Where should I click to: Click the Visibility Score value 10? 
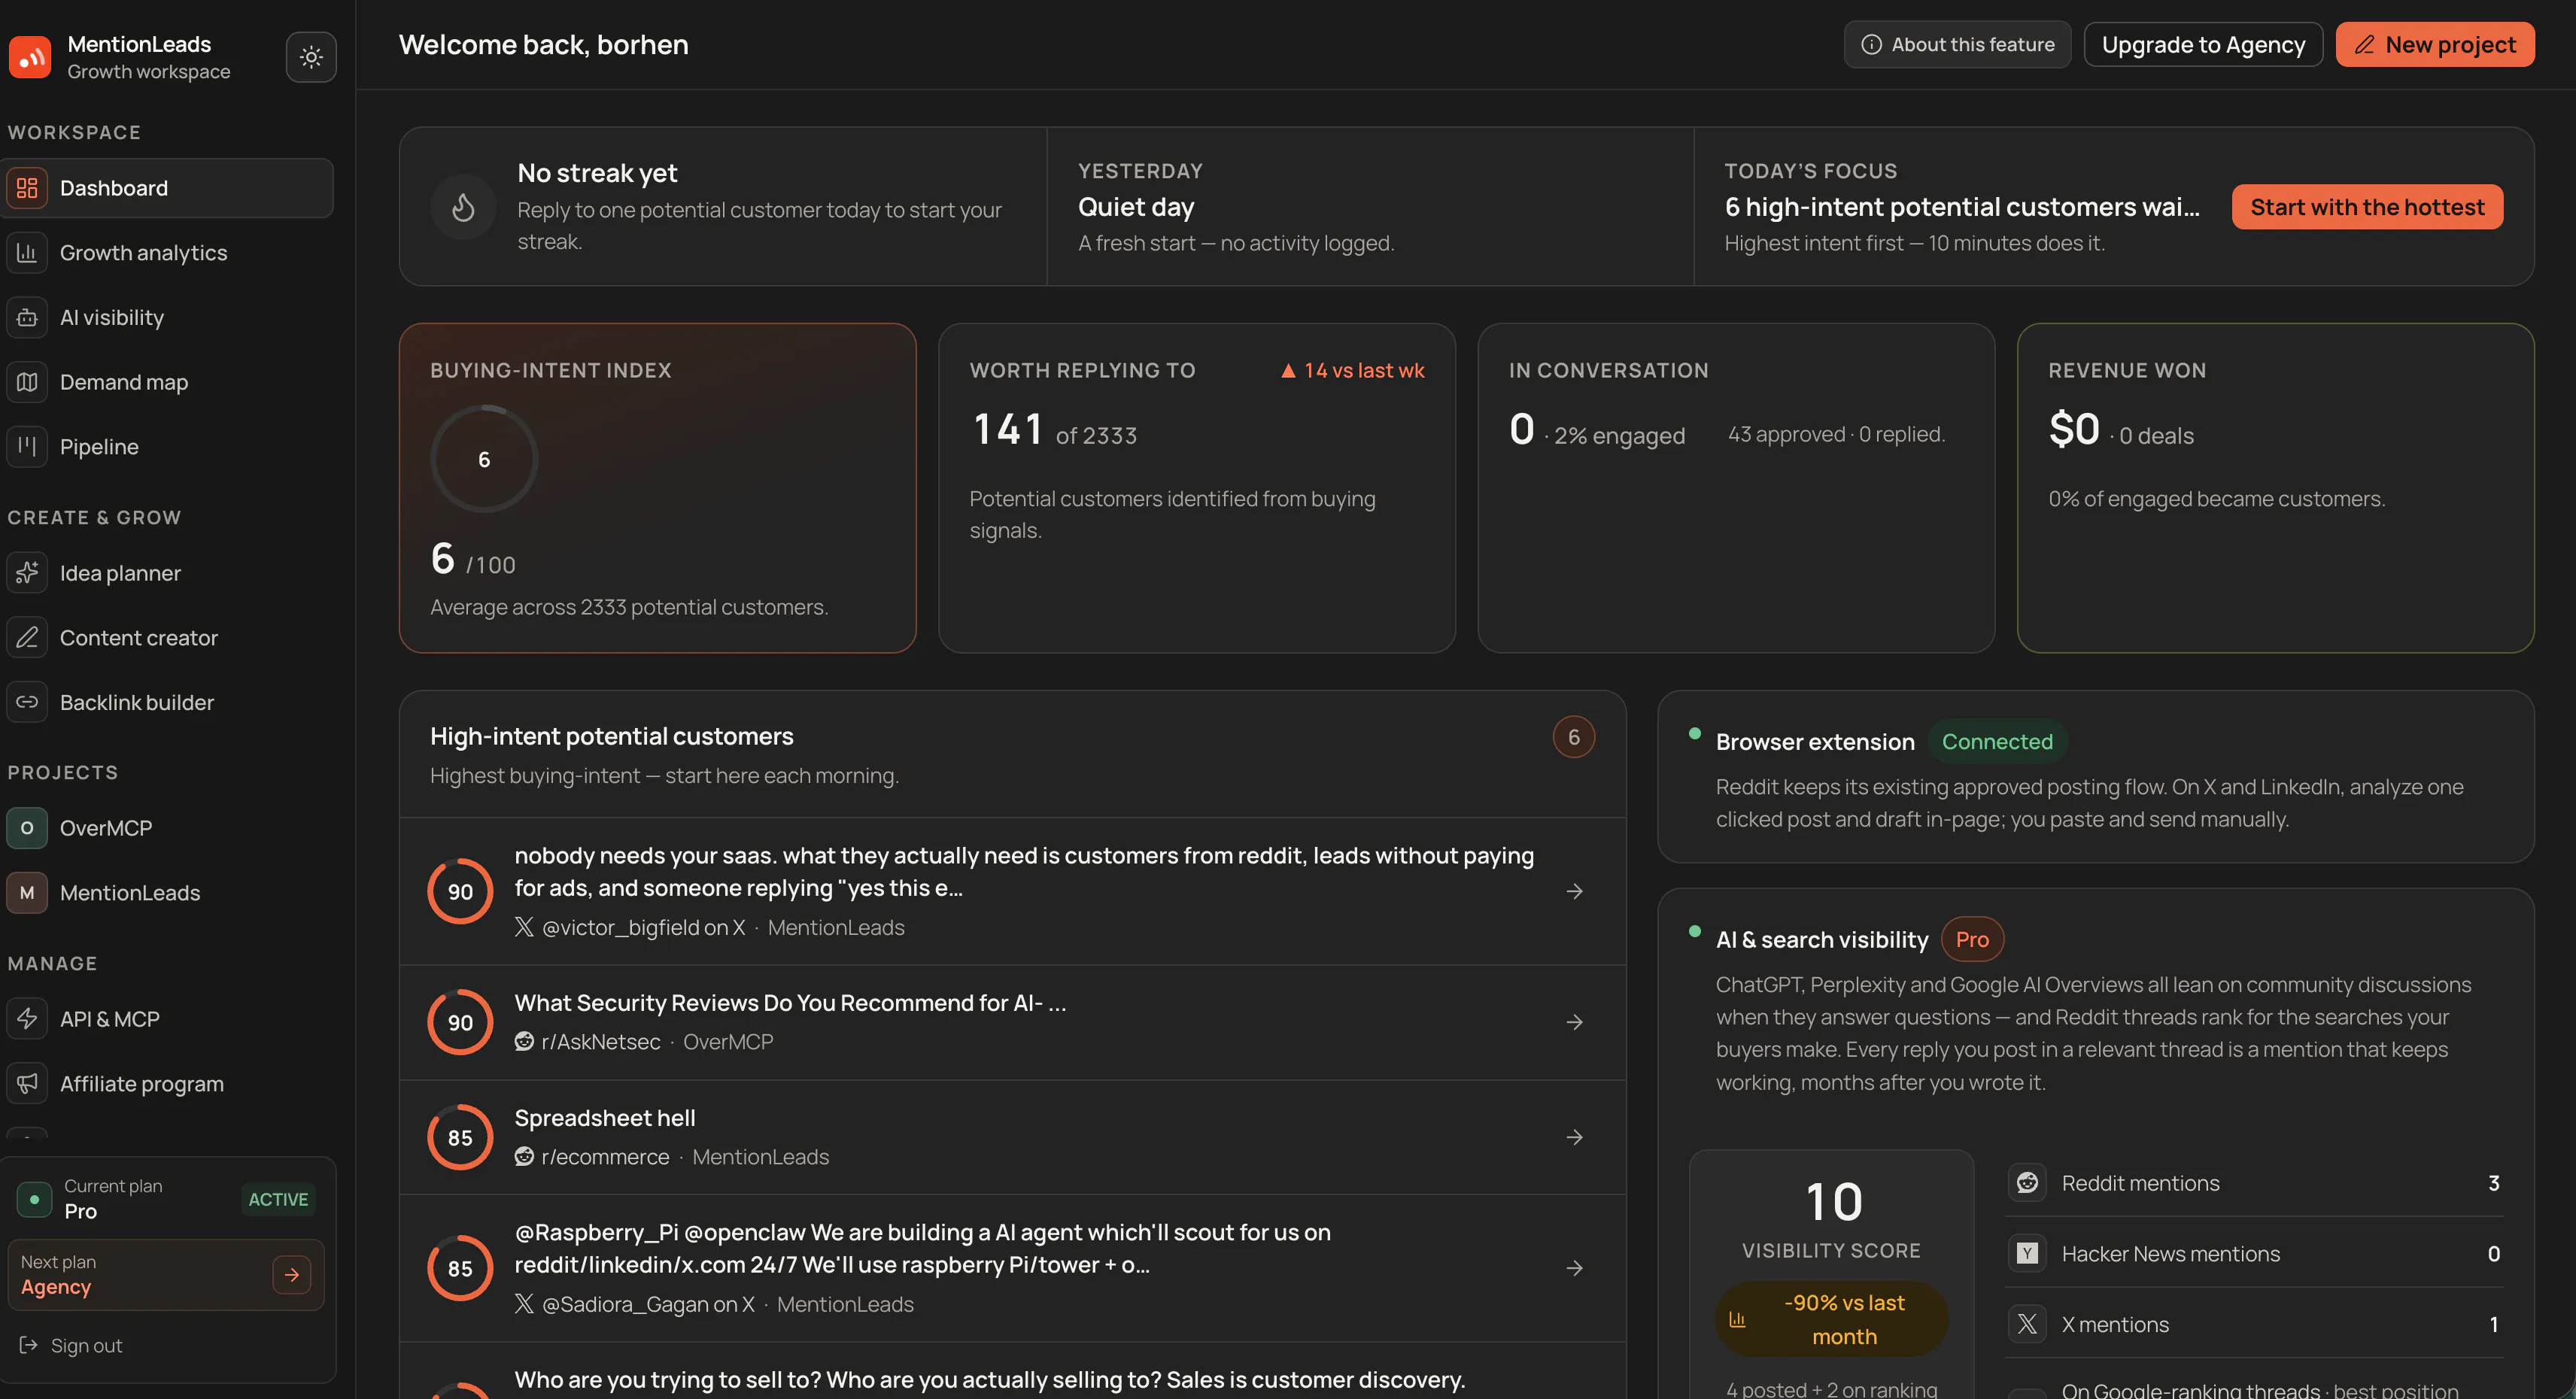(1833, 1201)
